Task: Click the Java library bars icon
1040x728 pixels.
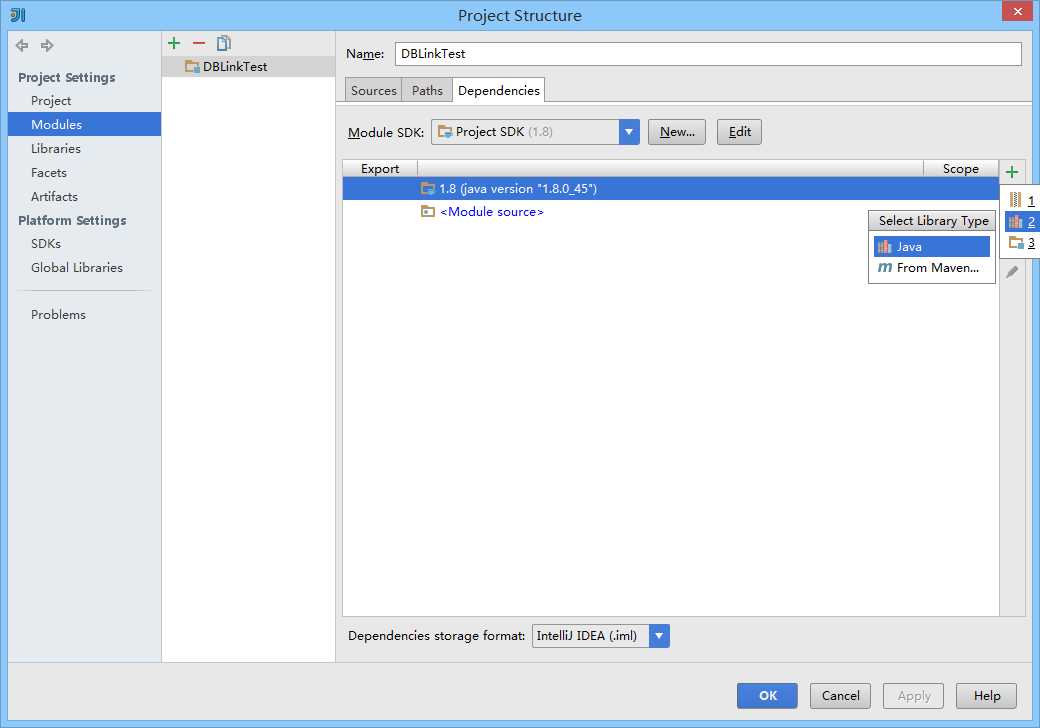Action: pos(884,247)
